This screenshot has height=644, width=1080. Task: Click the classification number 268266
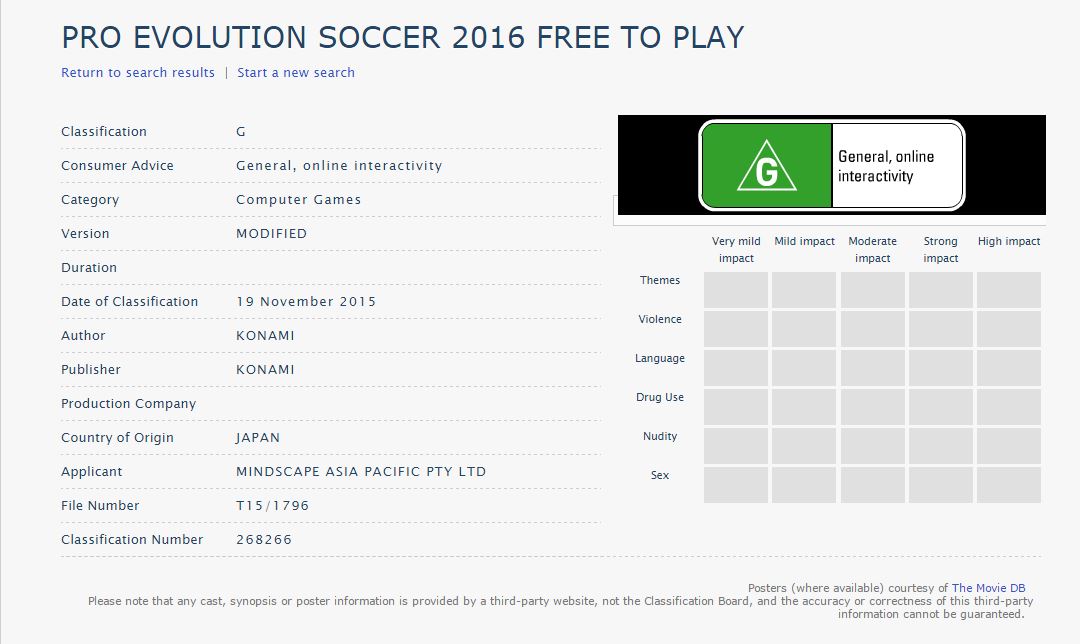coord(264,539)
